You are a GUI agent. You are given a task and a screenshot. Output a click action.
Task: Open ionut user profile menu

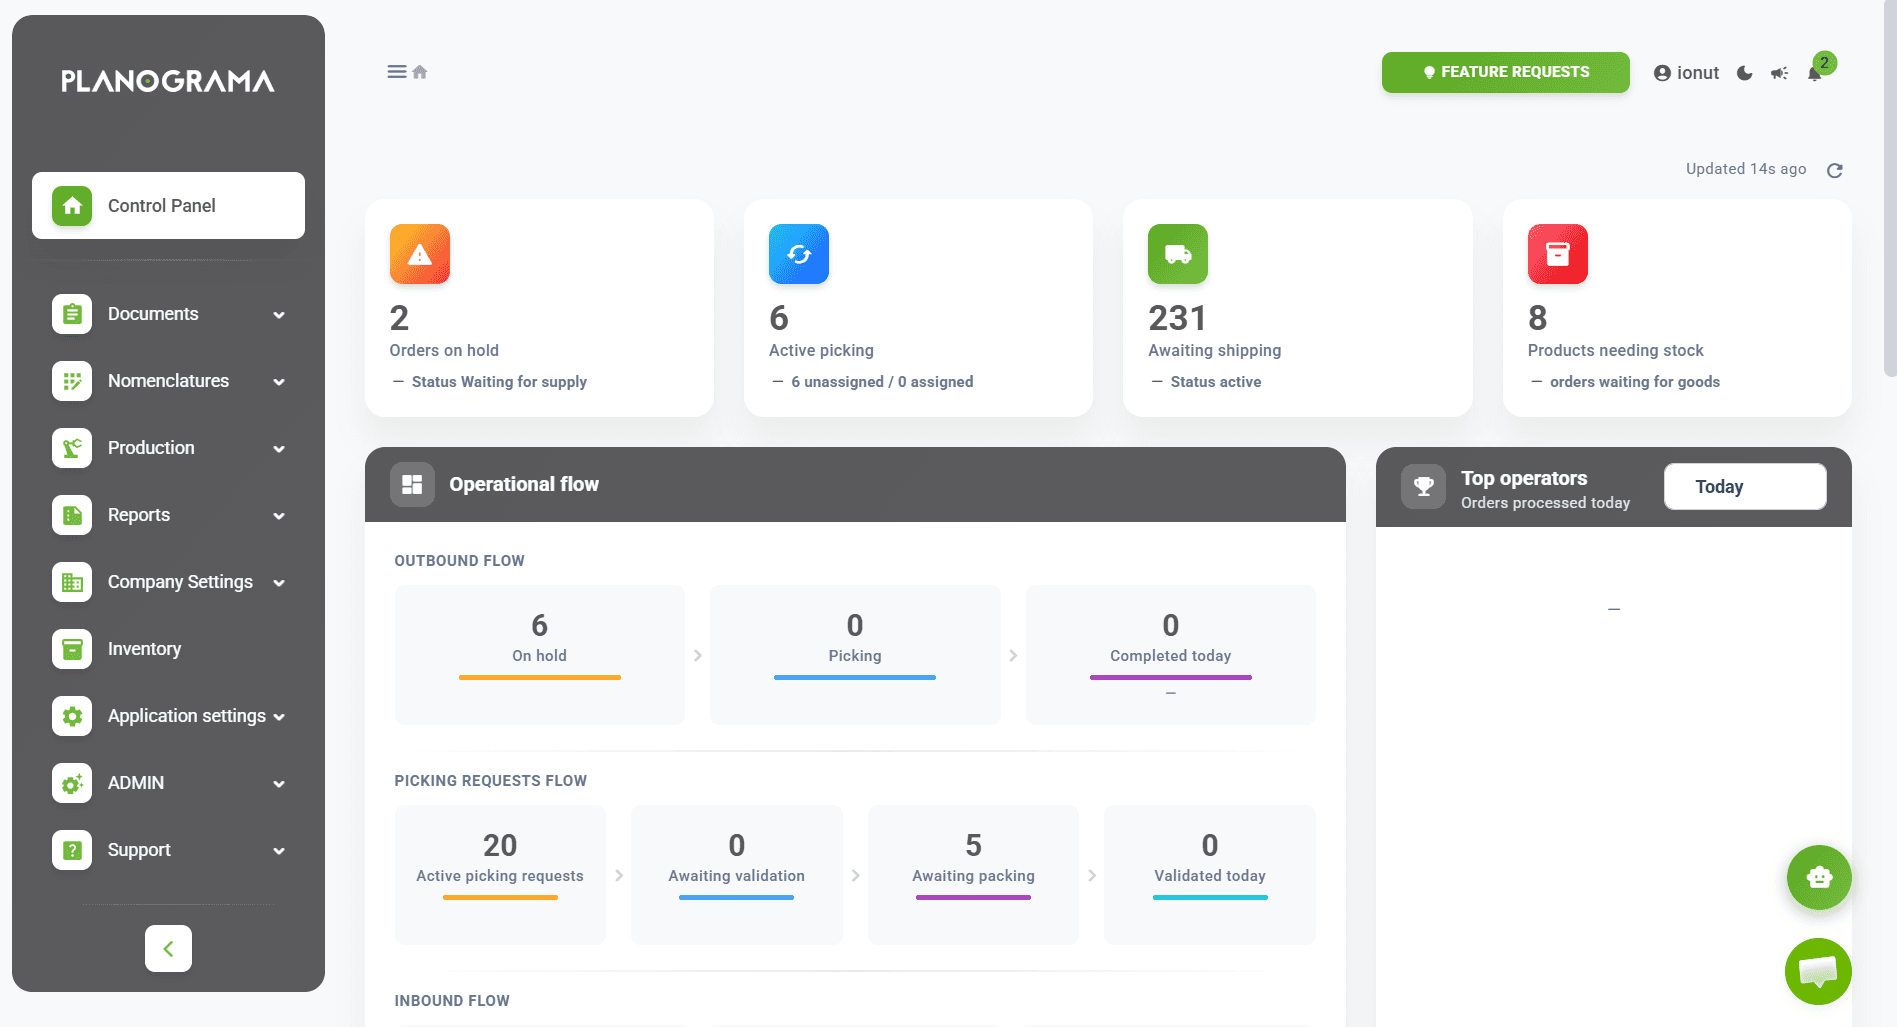[x=1686, y=73]
